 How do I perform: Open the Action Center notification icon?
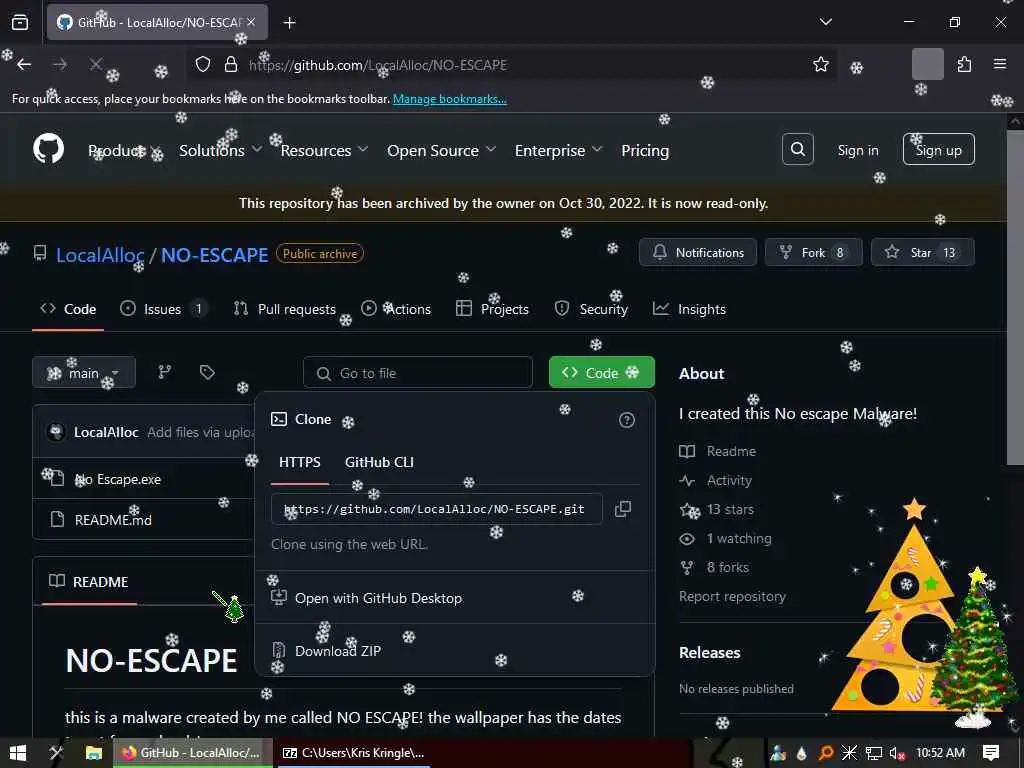coord(991,752)
